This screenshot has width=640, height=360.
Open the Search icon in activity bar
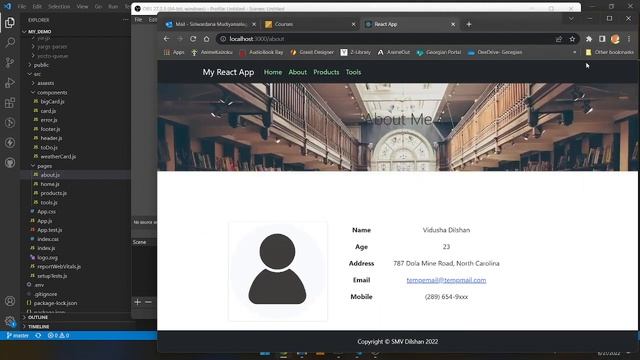point(10,42)
